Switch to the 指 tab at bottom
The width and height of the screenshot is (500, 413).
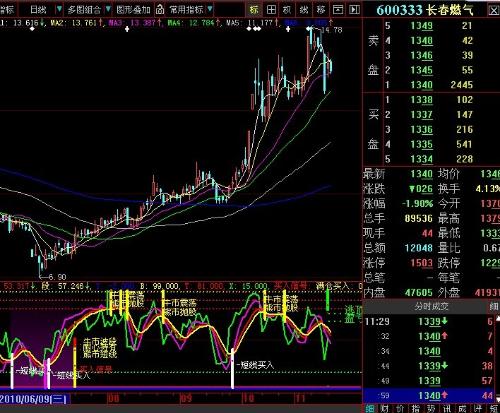point(416,409)
